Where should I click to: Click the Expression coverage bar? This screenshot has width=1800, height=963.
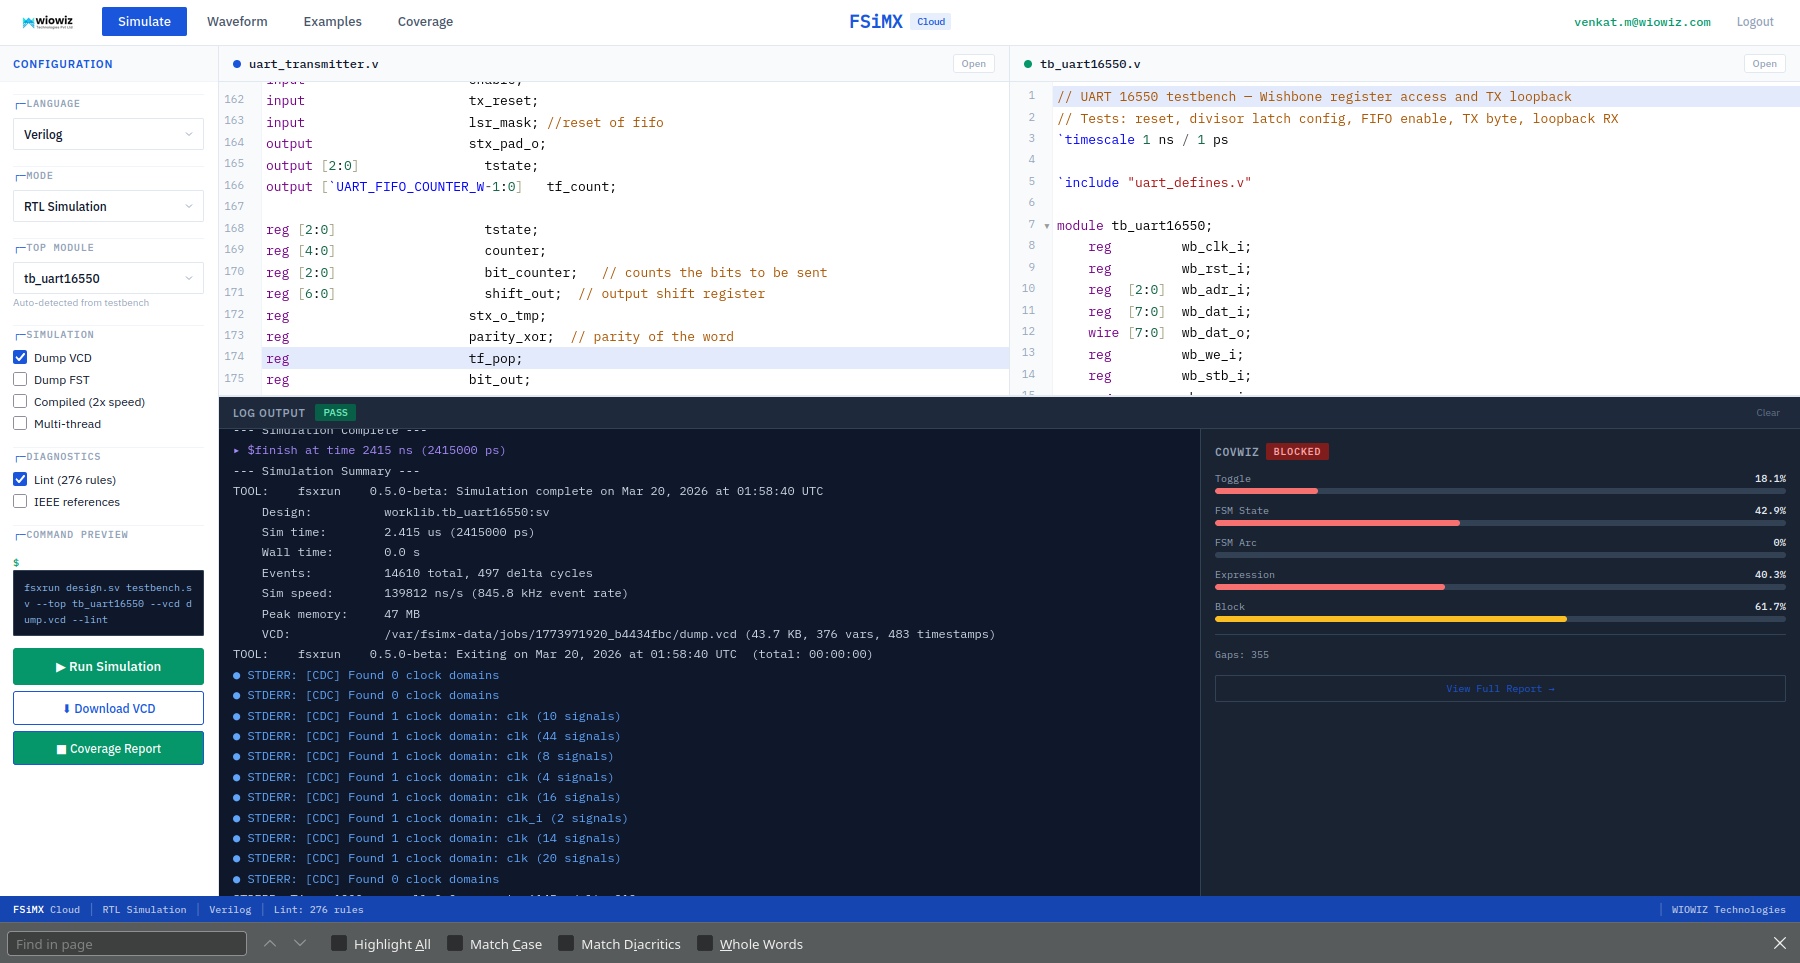point(1500,587)
